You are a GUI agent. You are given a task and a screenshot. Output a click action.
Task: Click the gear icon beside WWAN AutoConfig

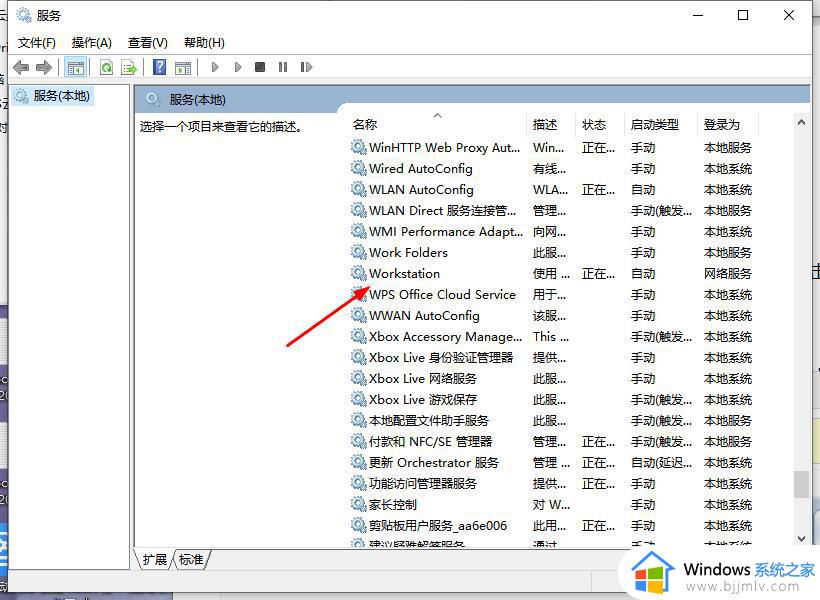pyautogui.click(x=358, y=315)
